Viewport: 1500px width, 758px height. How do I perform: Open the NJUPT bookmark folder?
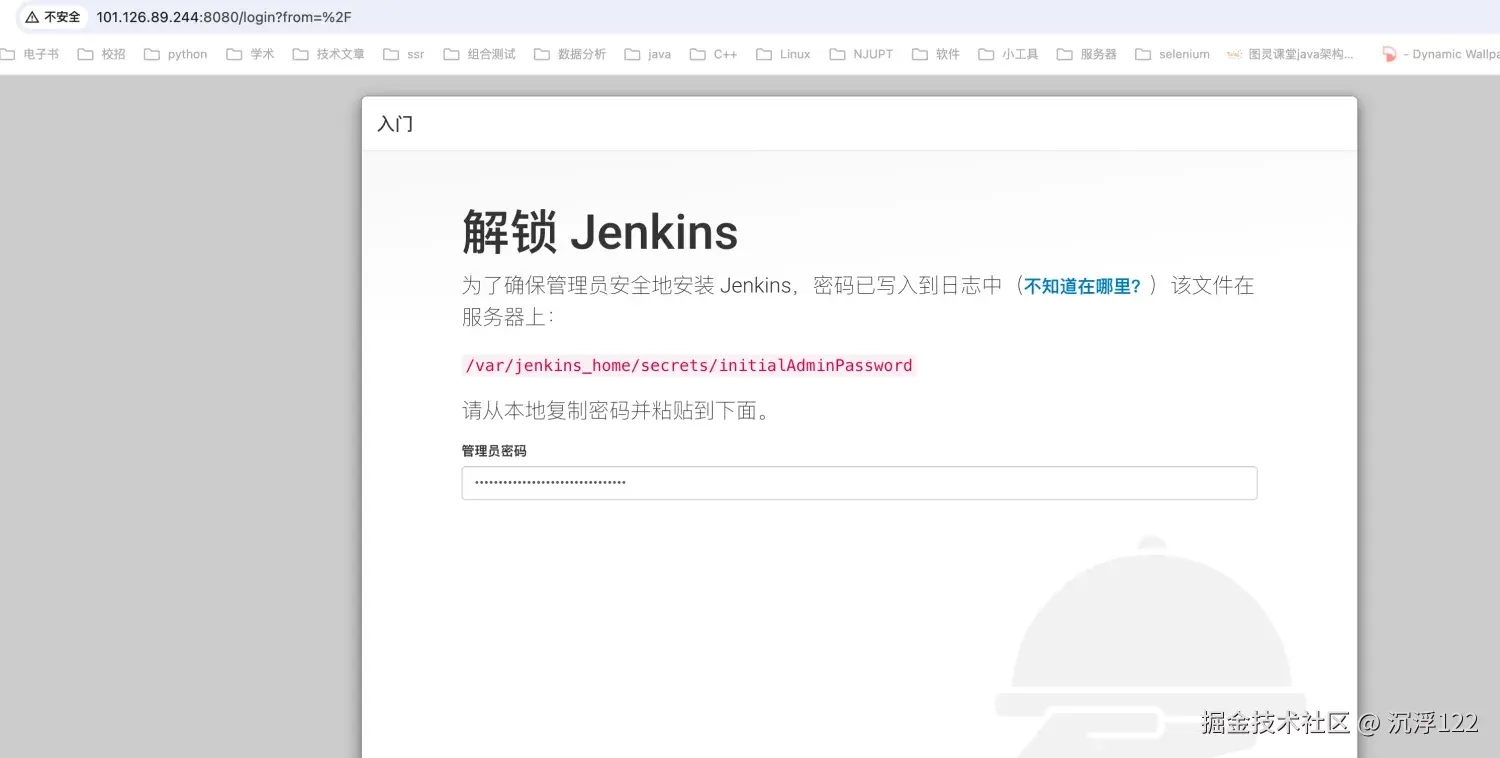tap(862, 54)
